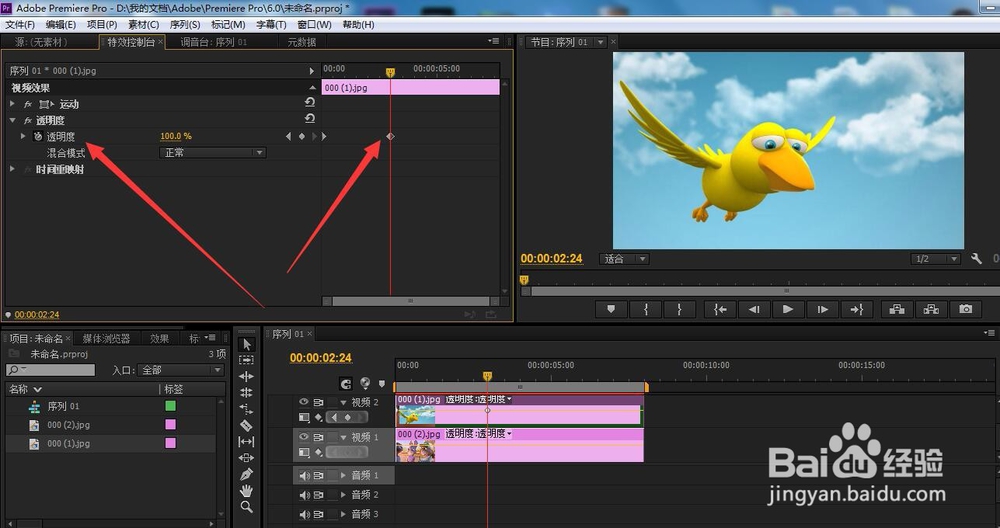Screen dimensions: 1000x528
Task: Toggle 视频 2 track eye visibility
Action: coord(304,402)
